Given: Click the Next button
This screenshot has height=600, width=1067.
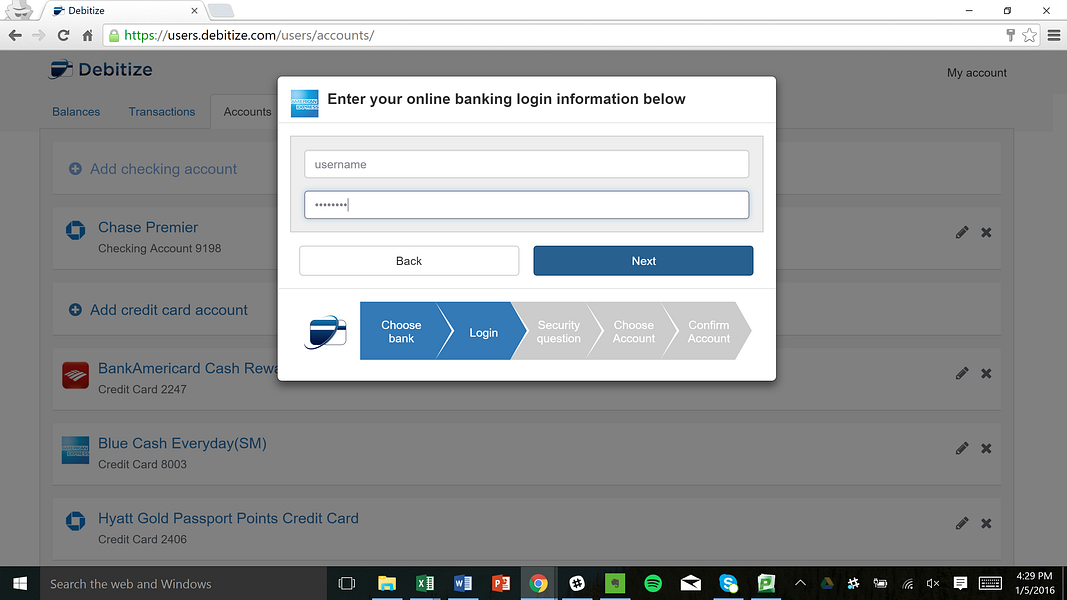Looking at the screenshot, I should pos(643,261).
